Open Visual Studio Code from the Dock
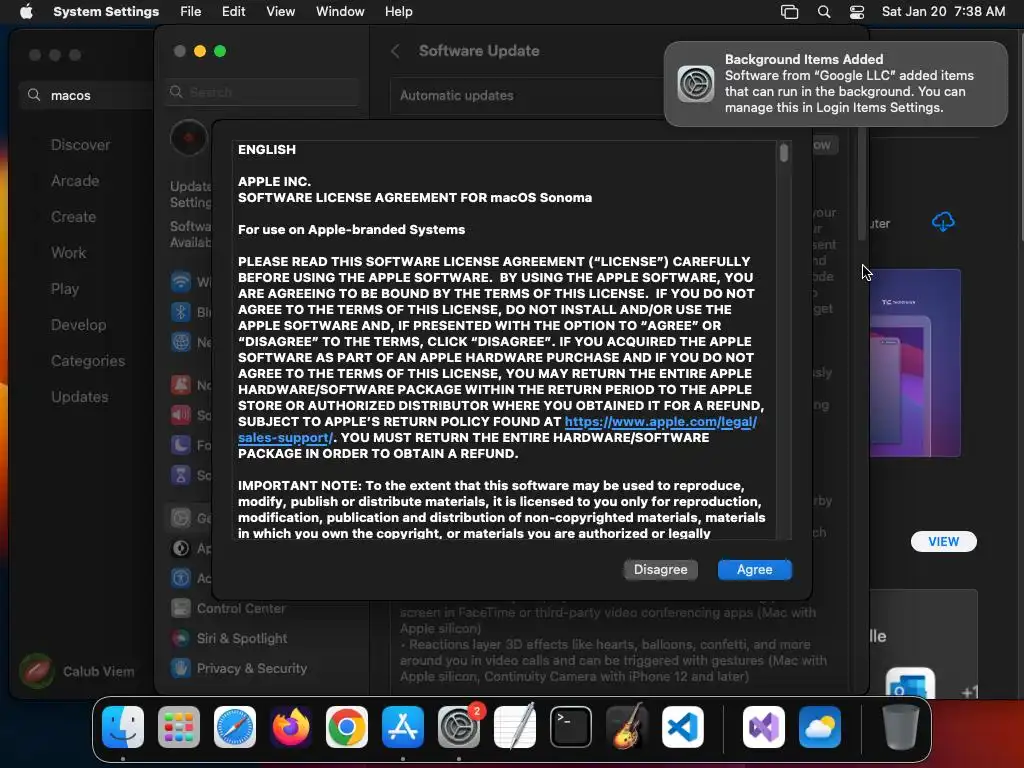Screen dimensions: 1024x768 (683, 727)
